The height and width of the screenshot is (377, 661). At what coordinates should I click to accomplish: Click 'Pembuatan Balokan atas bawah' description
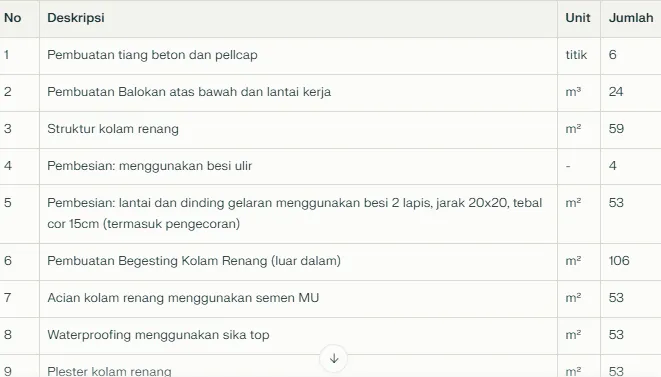[x=189, y=92]
